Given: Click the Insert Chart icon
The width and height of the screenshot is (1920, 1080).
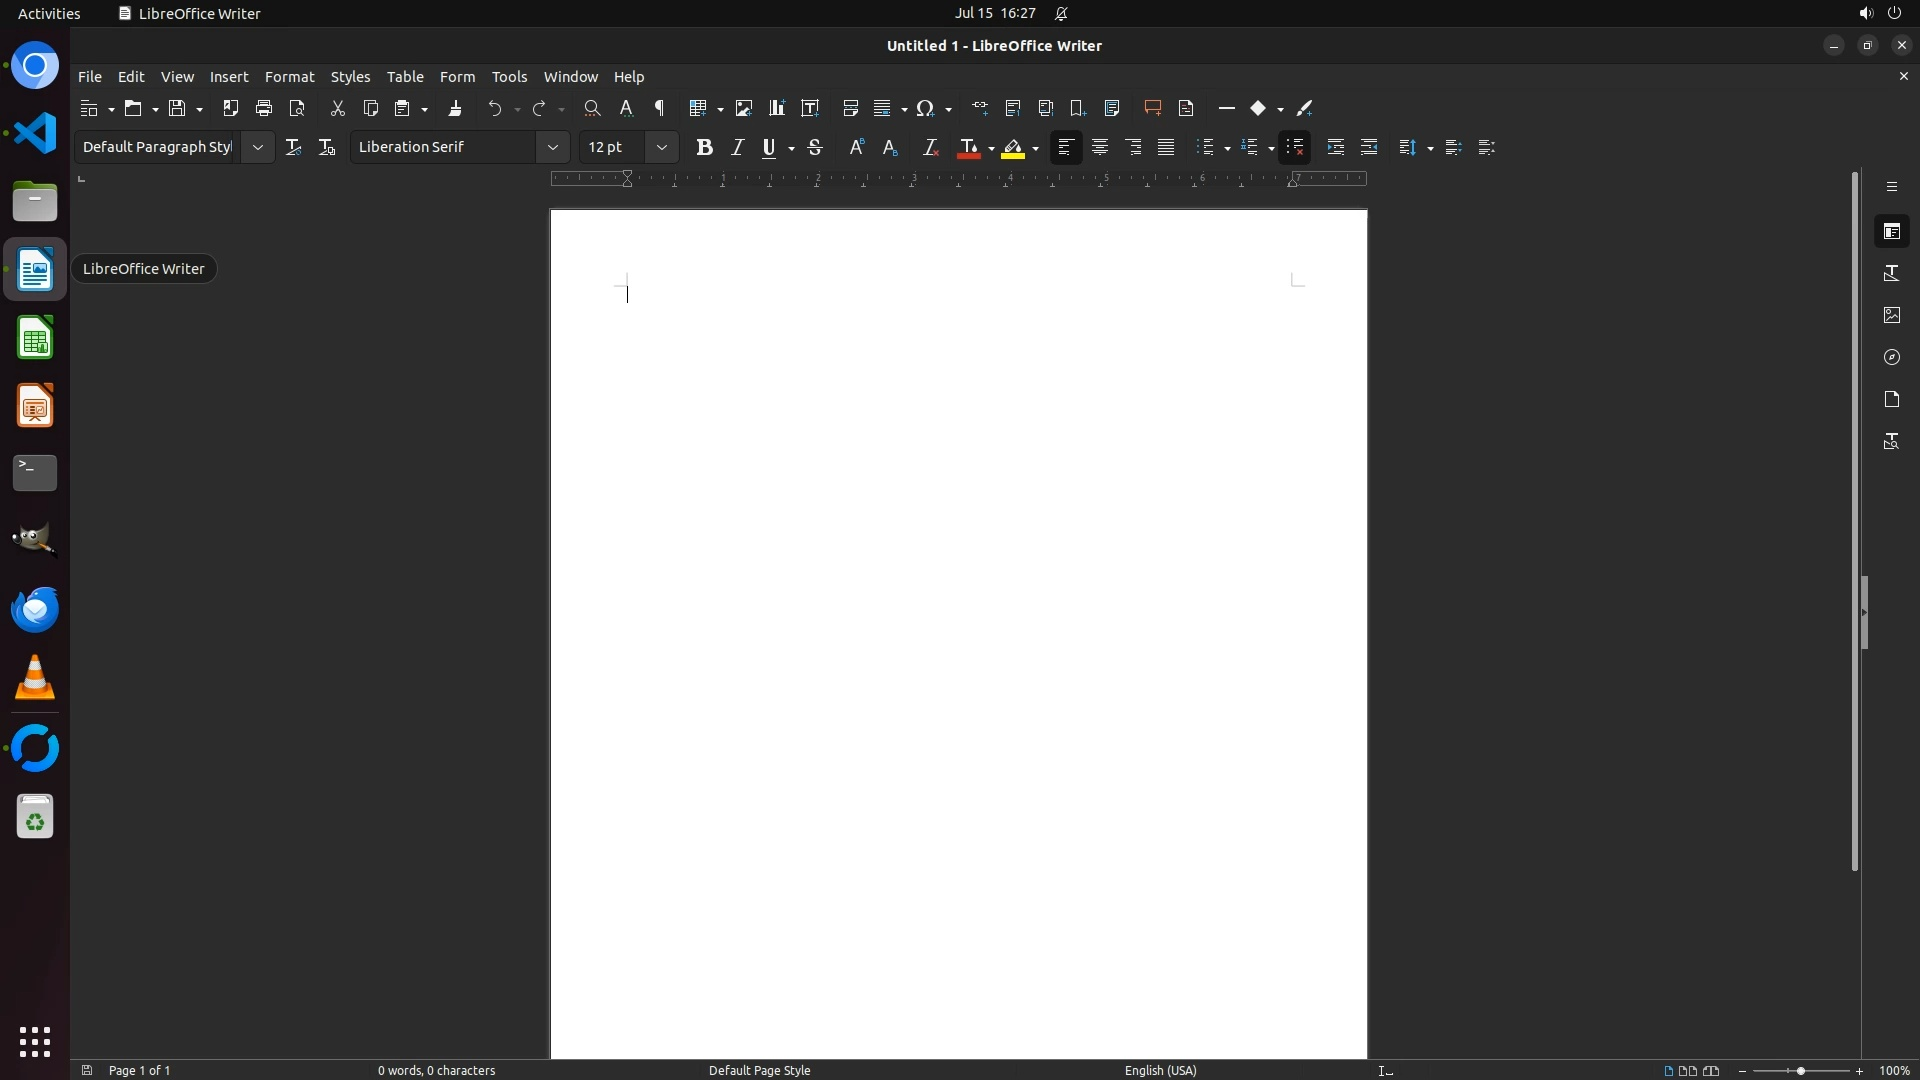Looking at the screenshot, I should [x=776, y=108].
